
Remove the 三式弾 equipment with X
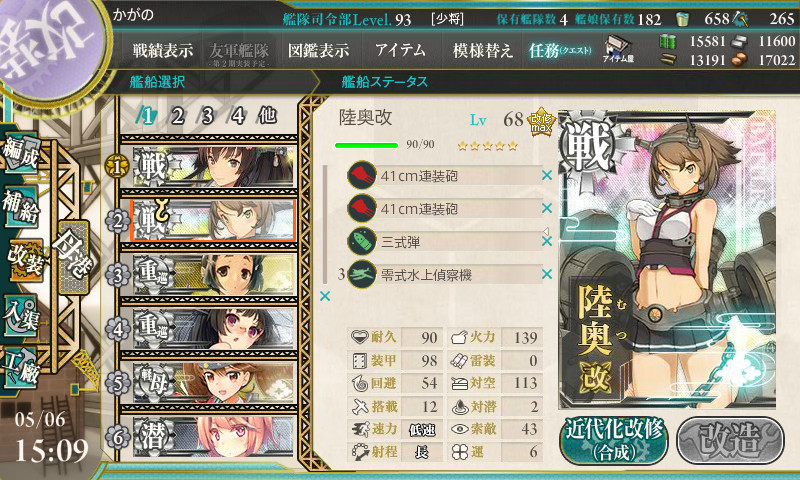coord(547,241)
